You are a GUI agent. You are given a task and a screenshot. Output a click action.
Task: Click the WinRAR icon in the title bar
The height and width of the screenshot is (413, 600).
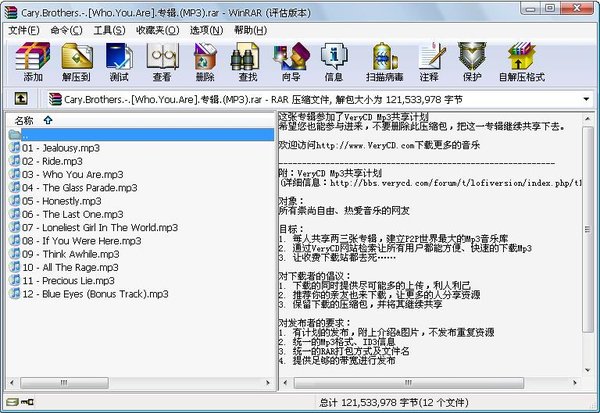pos(11,12)
